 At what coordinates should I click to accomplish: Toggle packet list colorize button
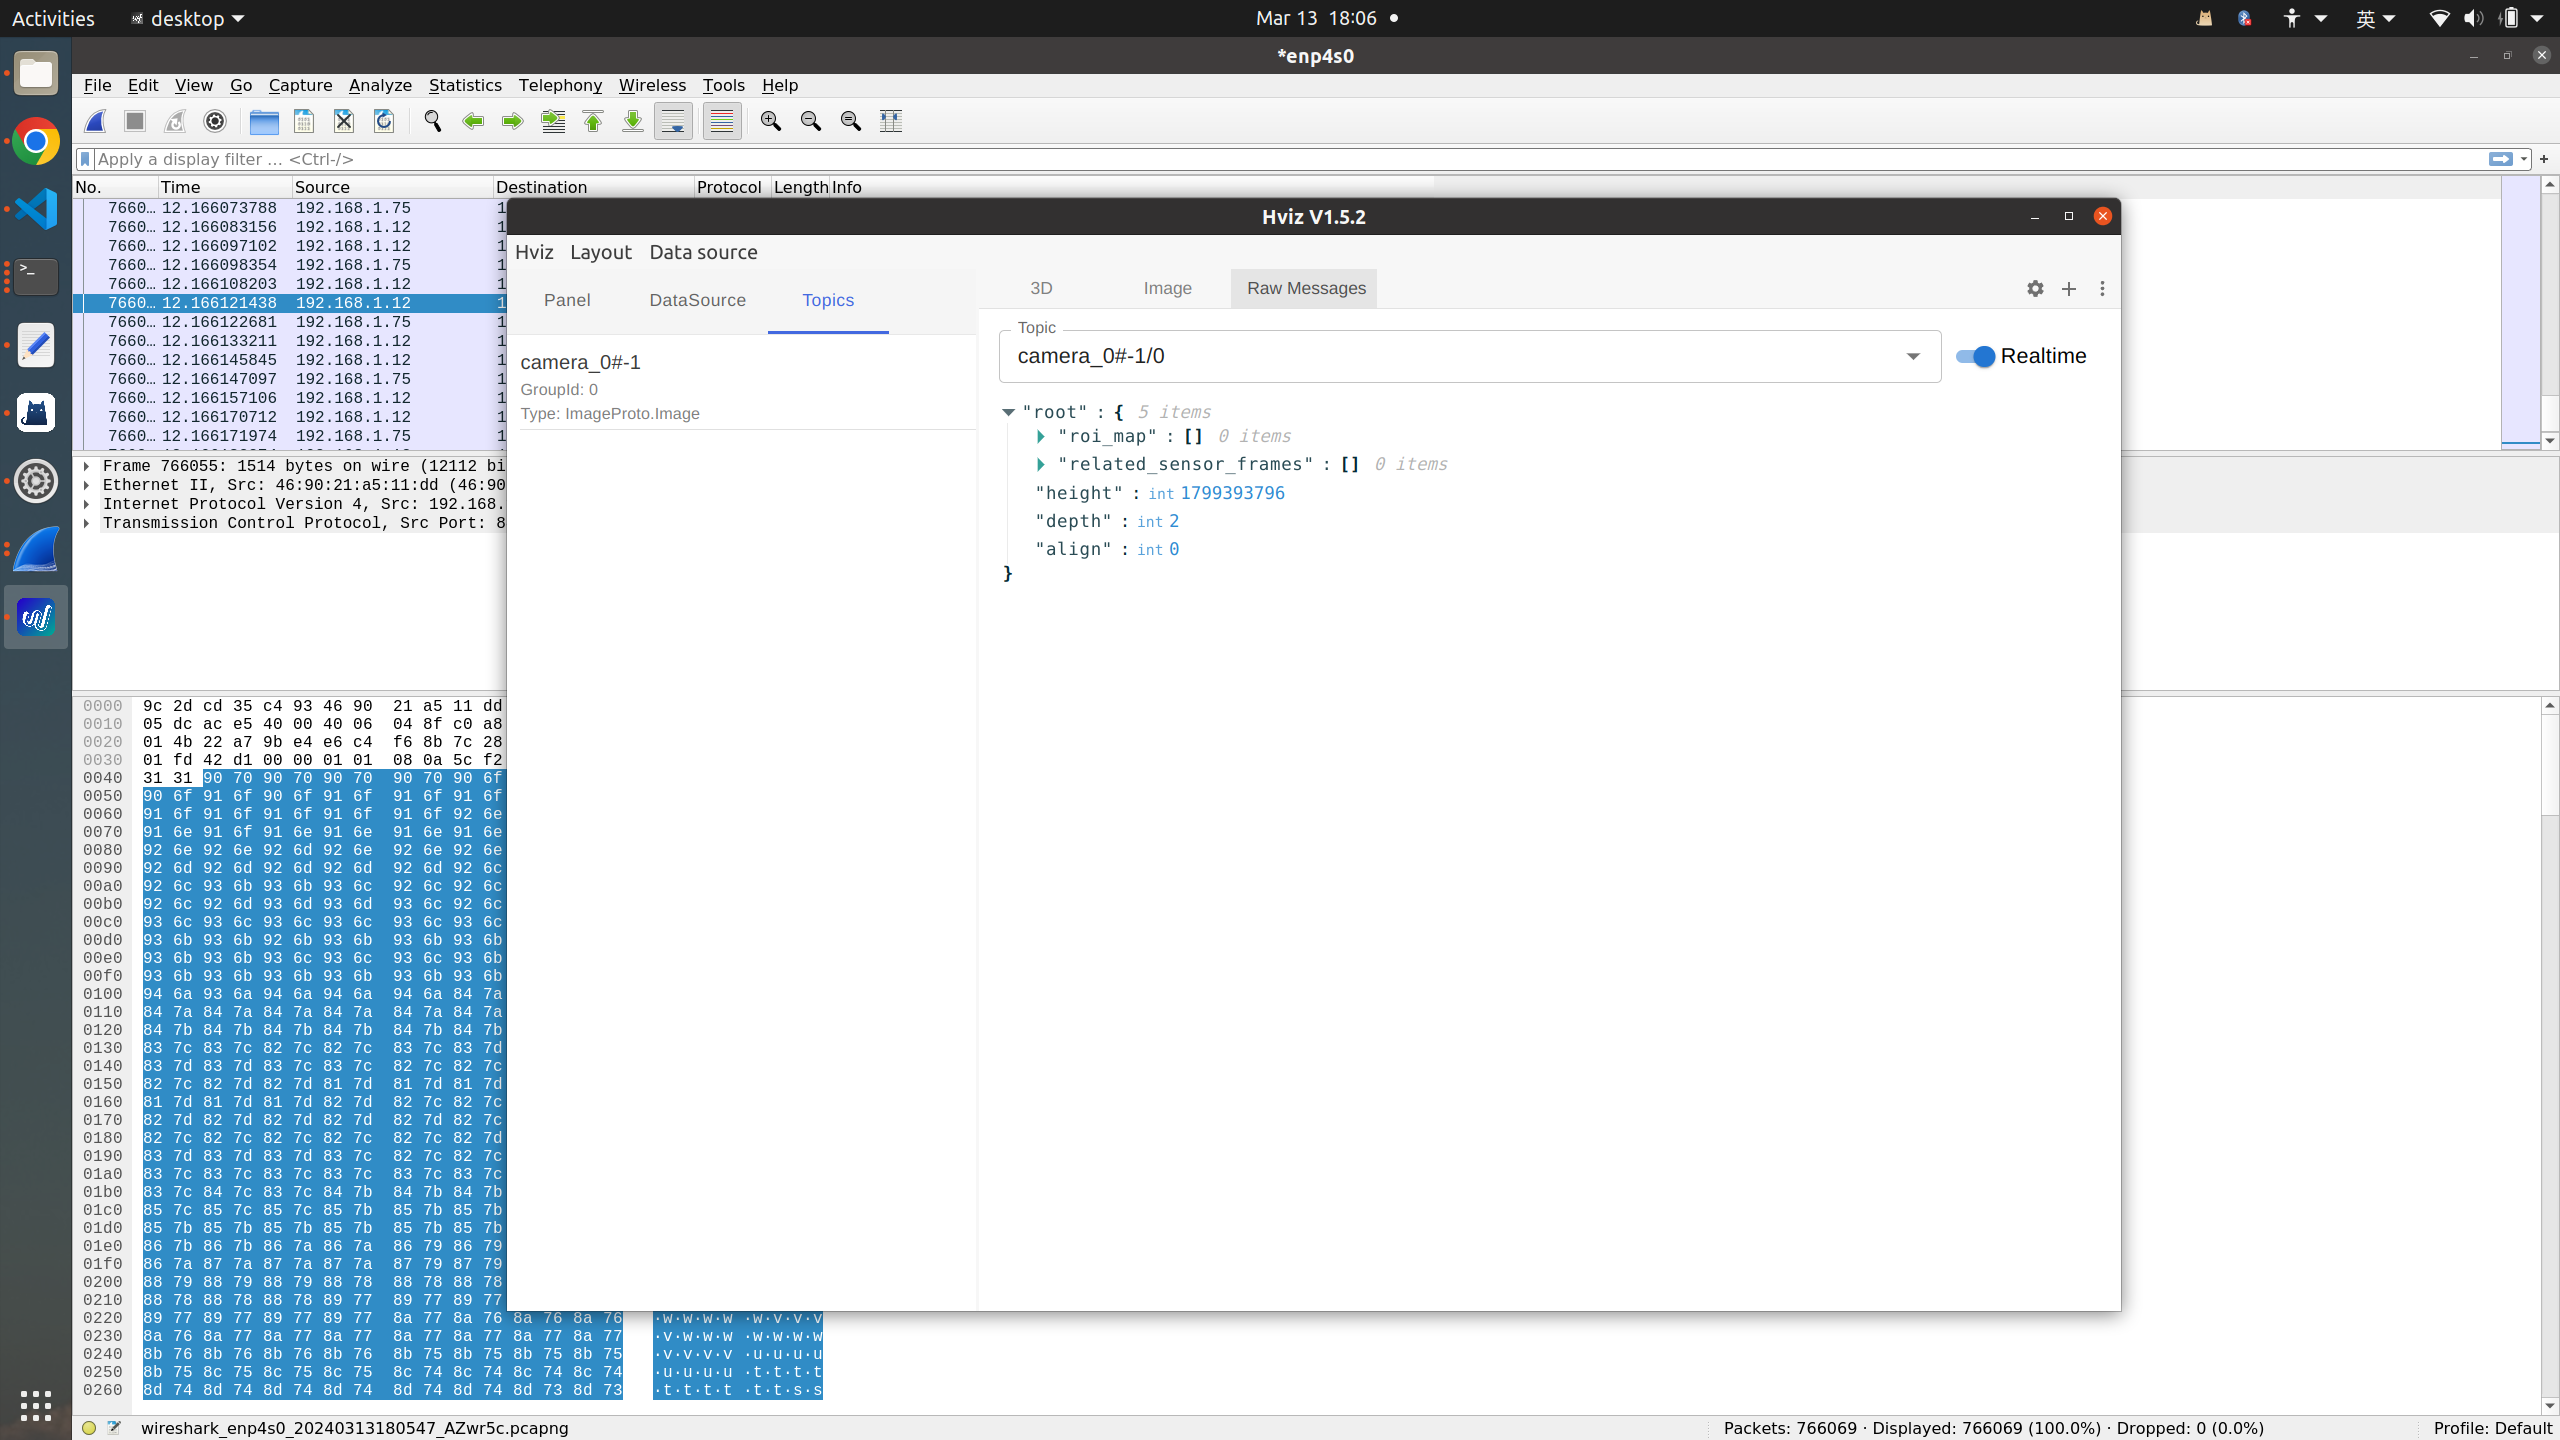pyautogui.click(x=722, y=121)
